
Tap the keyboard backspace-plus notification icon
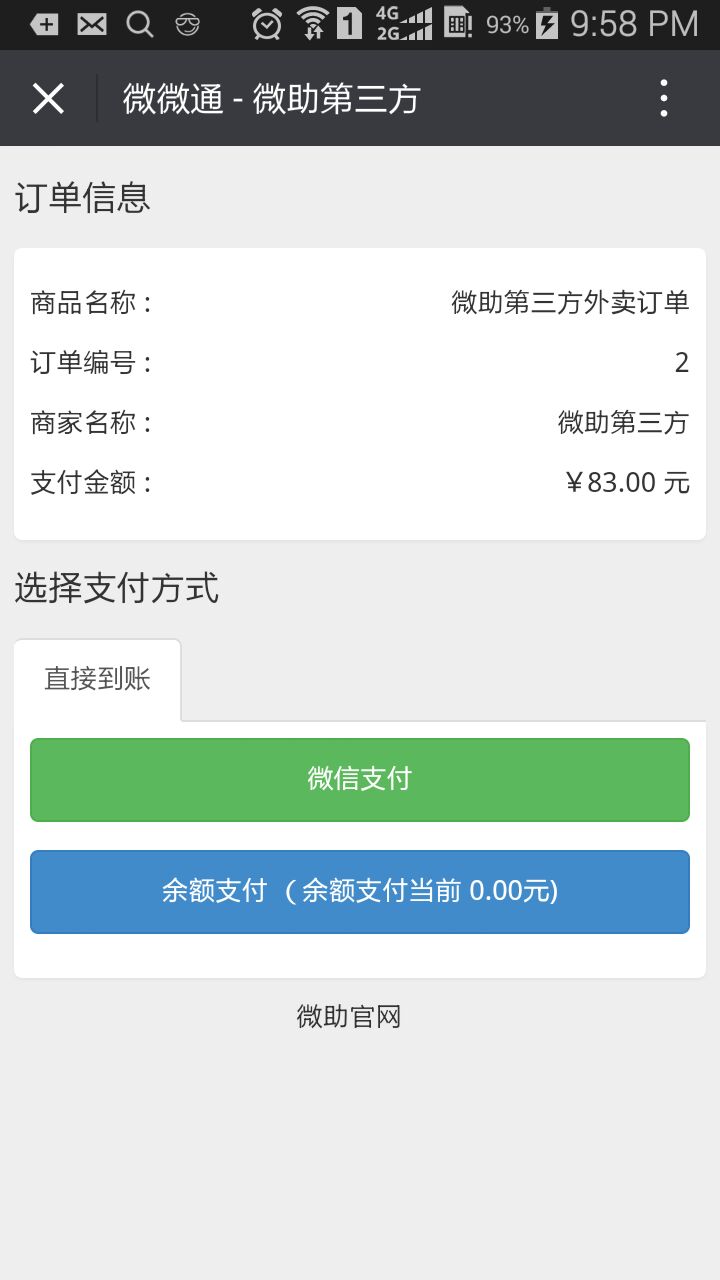pyautogui.click(x=44, y=24)
